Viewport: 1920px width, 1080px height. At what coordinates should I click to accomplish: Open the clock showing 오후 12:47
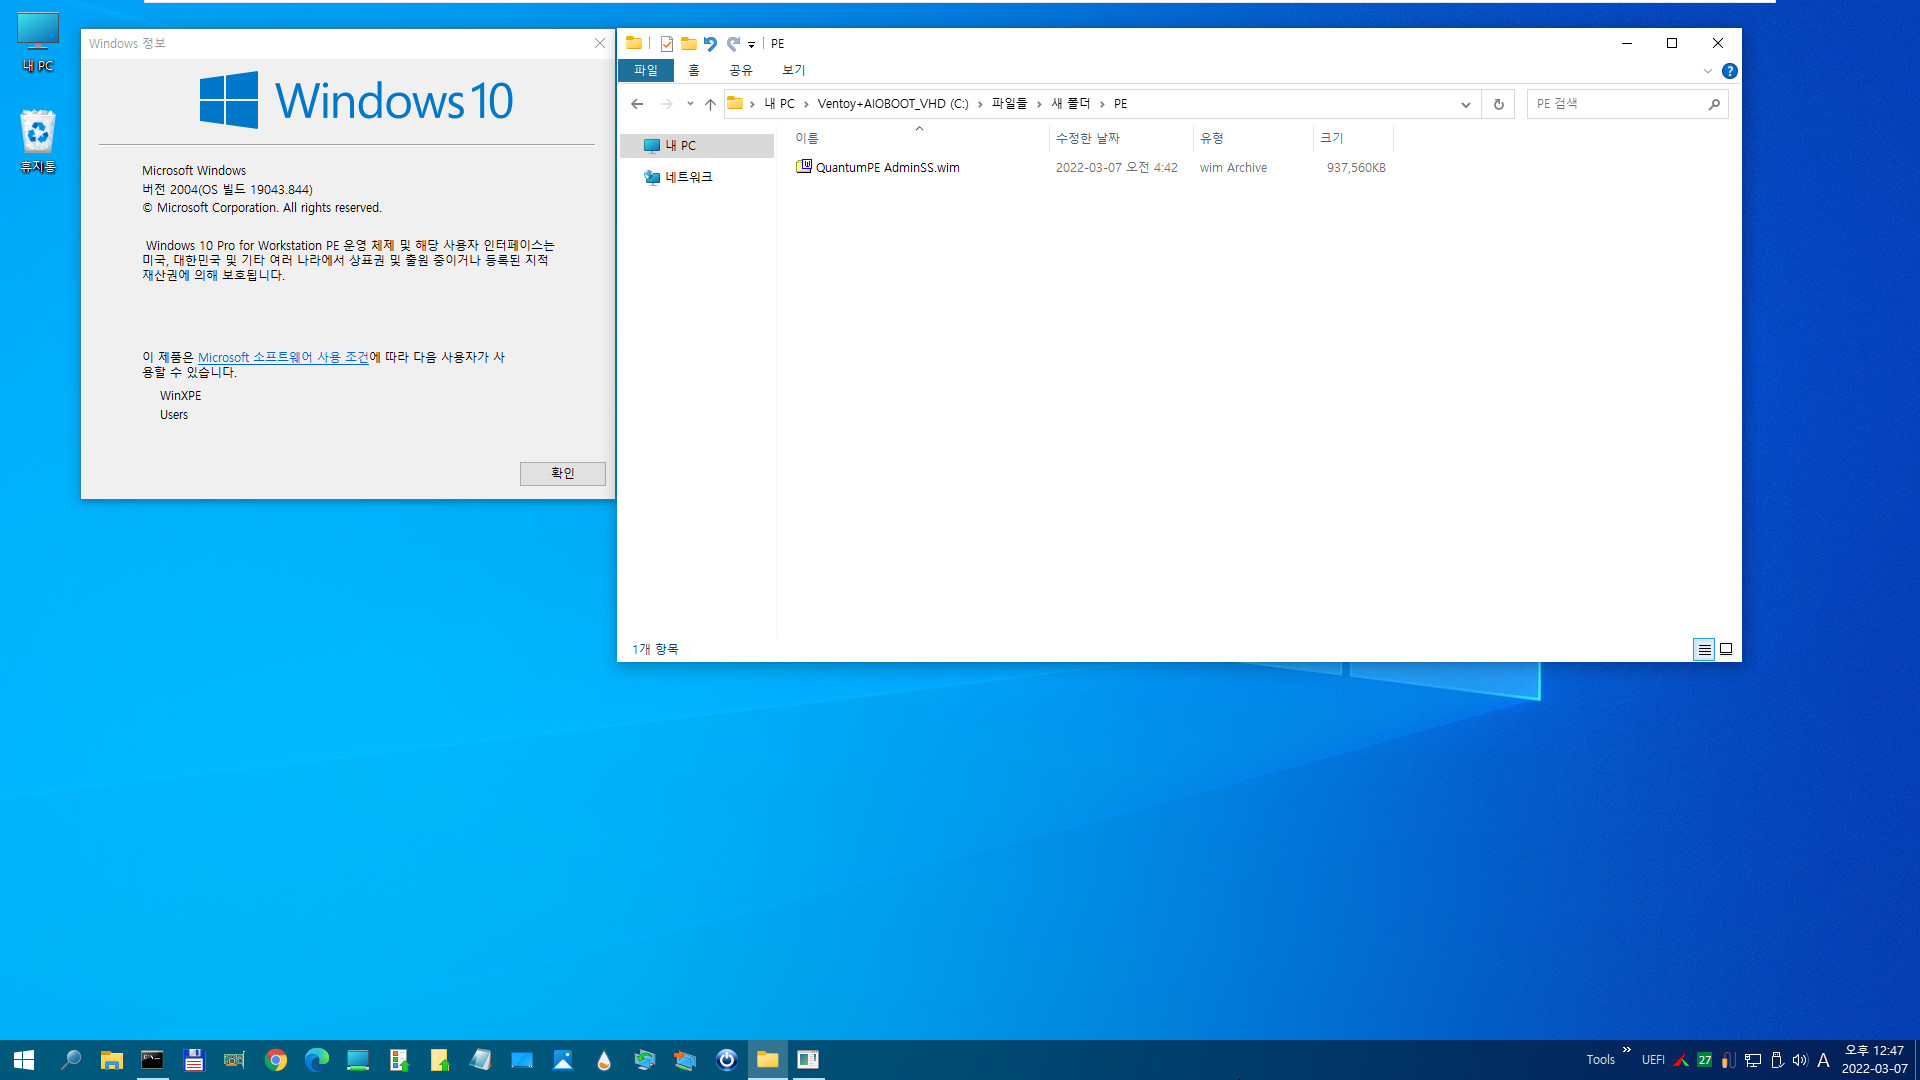(x=1874, y=1060)
